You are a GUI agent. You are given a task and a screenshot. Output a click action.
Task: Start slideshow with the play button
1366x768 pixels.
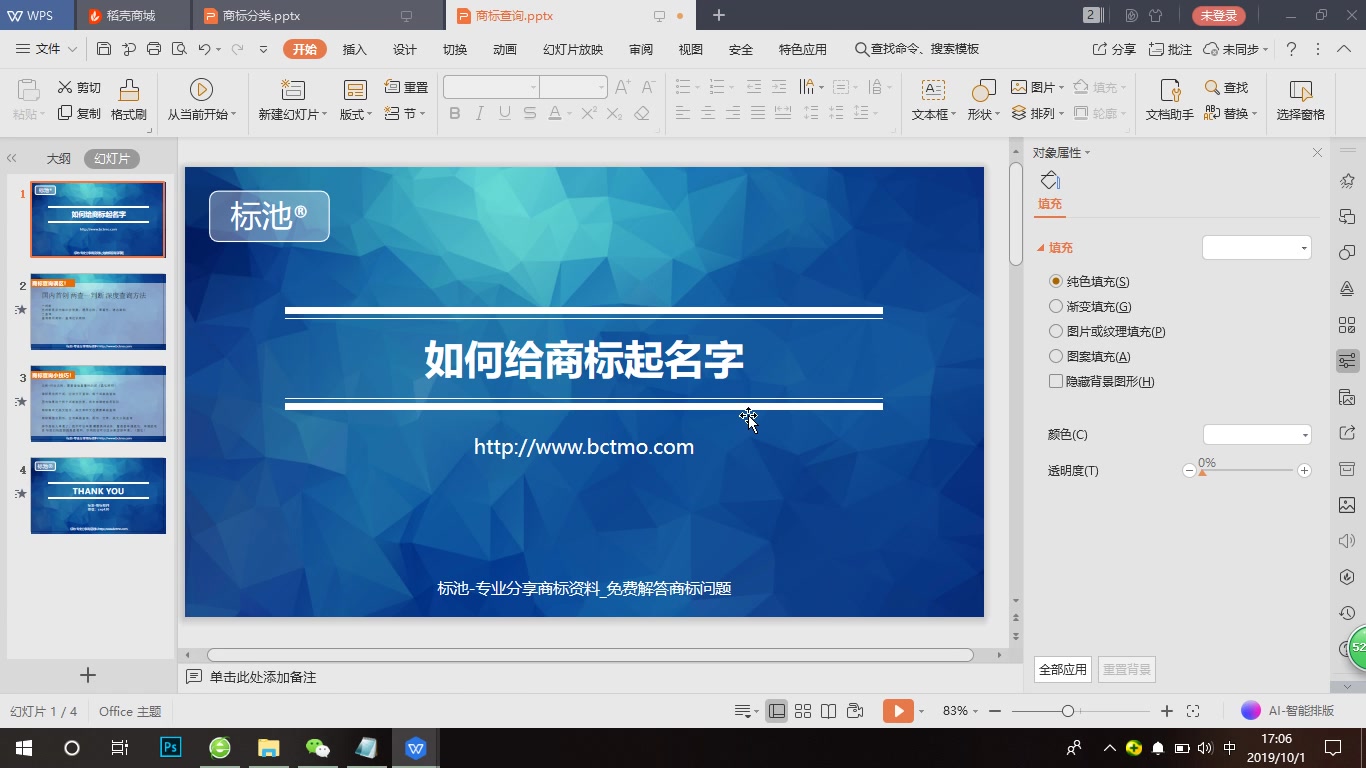[896, 710]
